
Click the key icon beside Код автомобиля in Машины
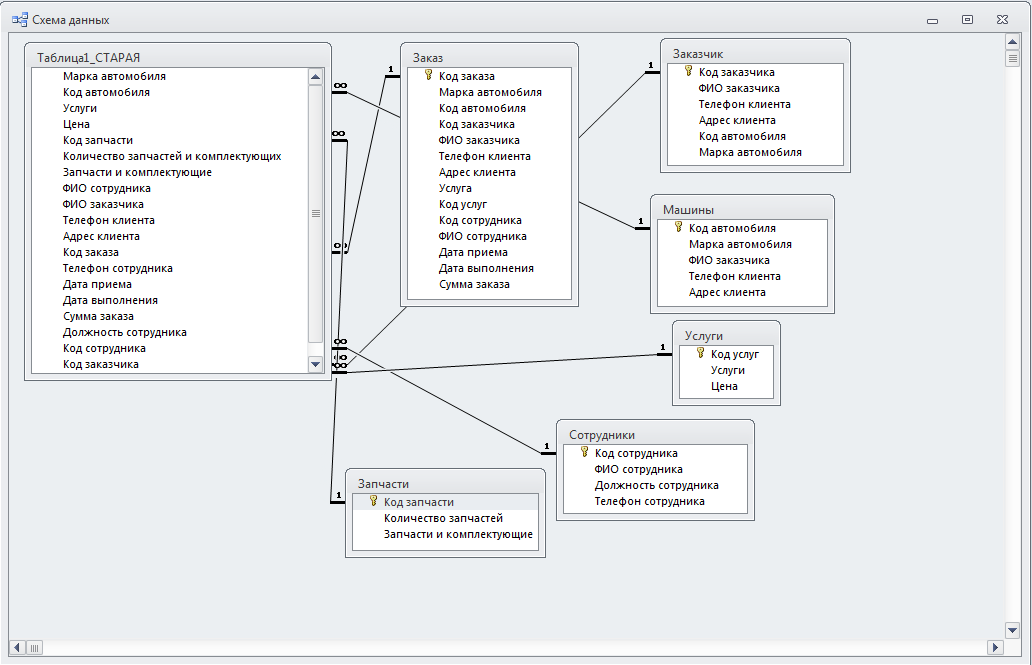(679, 227)
